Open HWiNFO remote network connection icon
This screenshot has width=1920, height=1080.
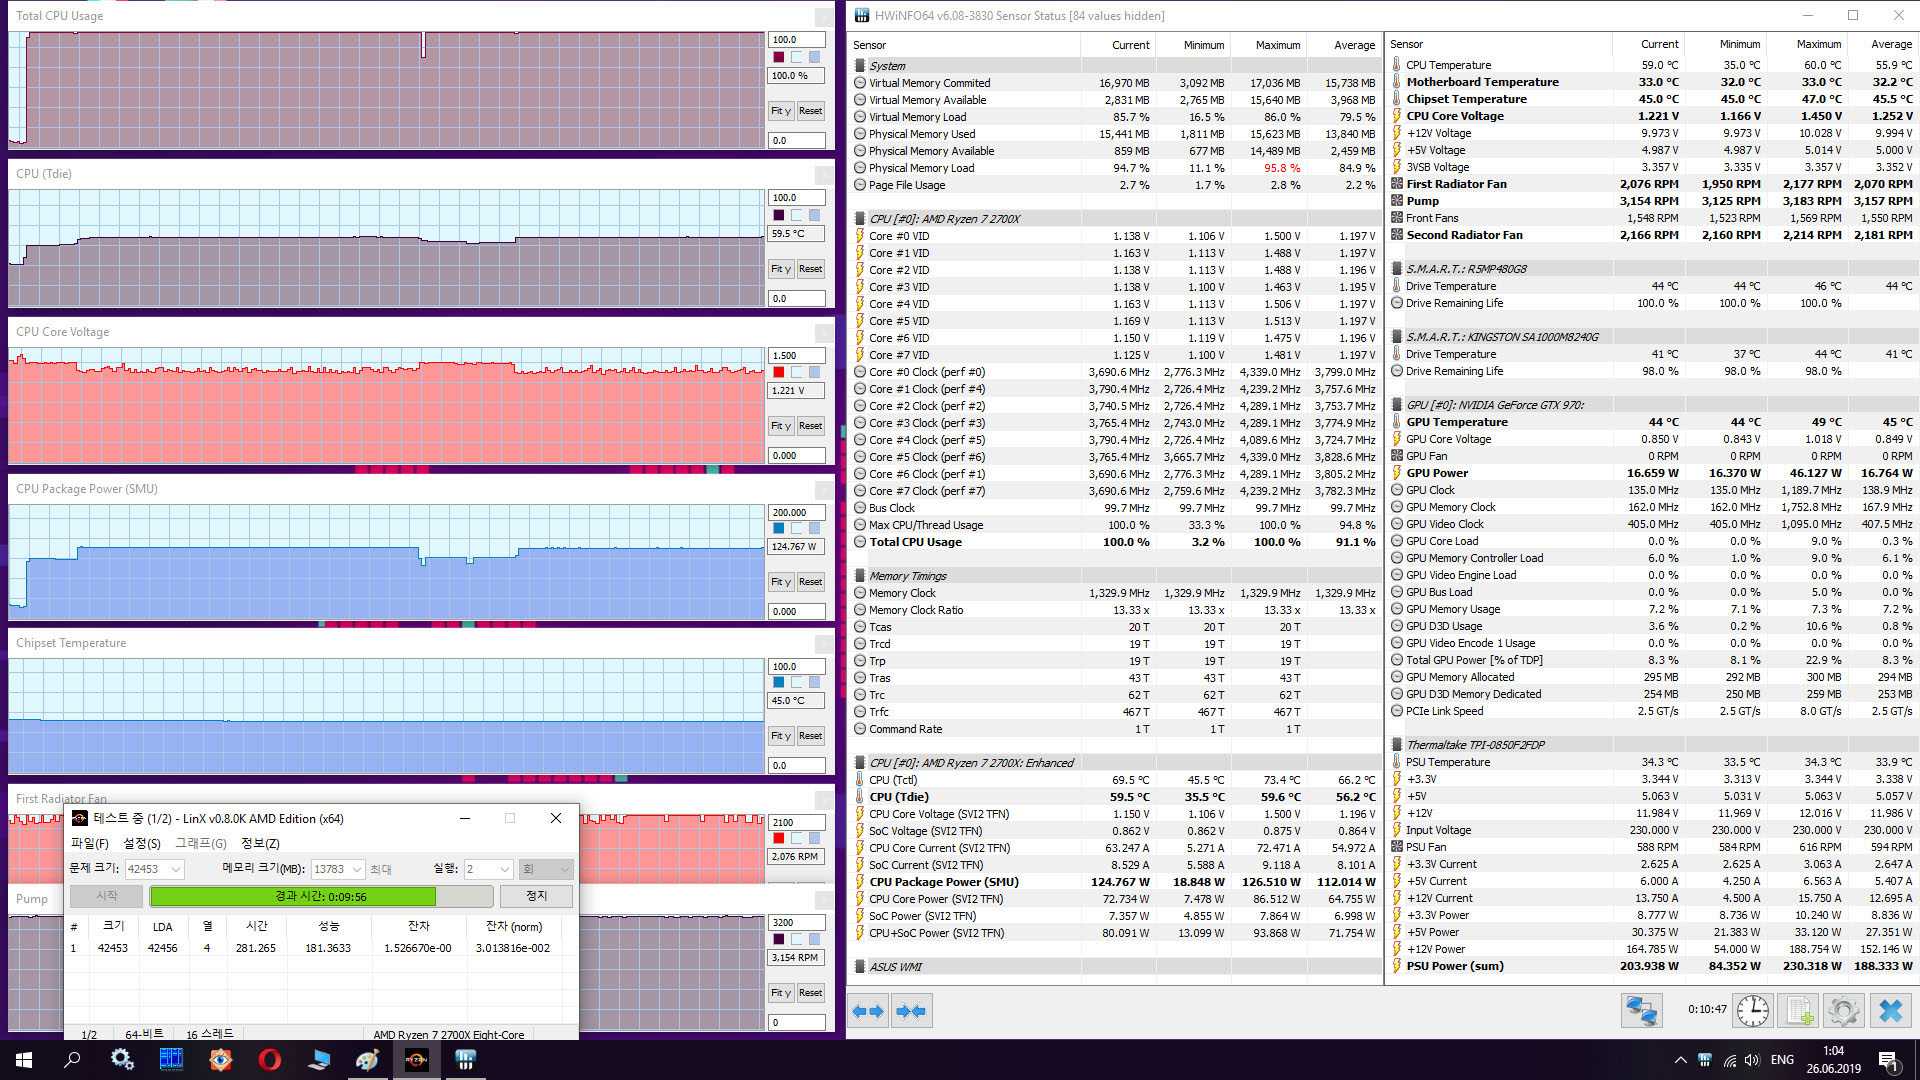pyautogui.click(x=1641, y=1010)
